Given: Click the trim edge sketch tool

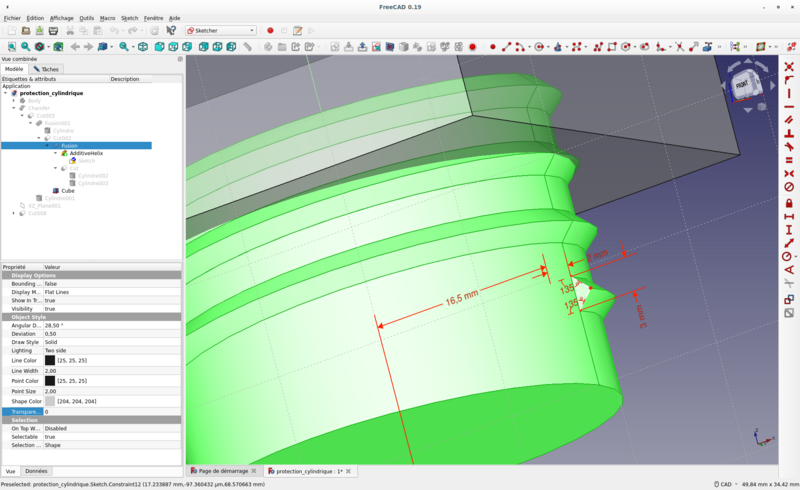Looking at the screenshot, I should [x=679, y=46].
